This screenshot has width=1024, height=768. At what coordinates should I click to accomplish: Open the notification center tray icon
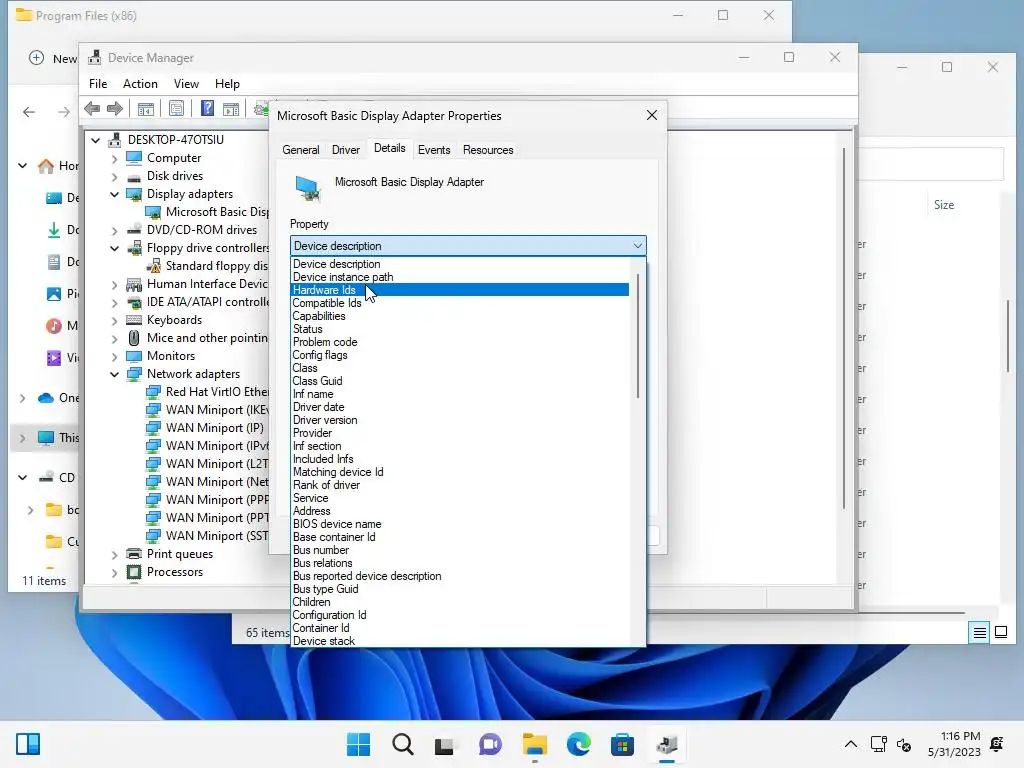point(997,744)
